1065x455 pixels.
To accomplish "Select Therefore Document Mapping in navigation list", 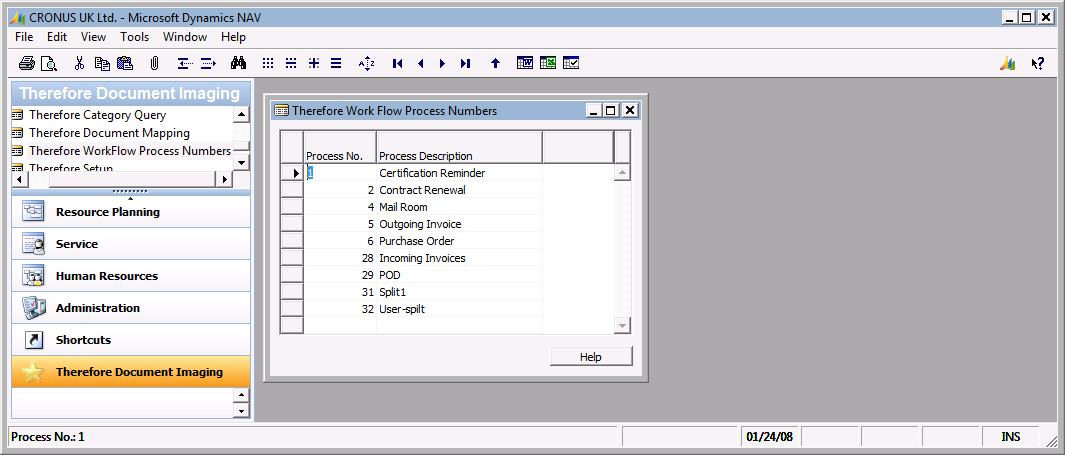I will pyautogui.click(x=109, y=133).
